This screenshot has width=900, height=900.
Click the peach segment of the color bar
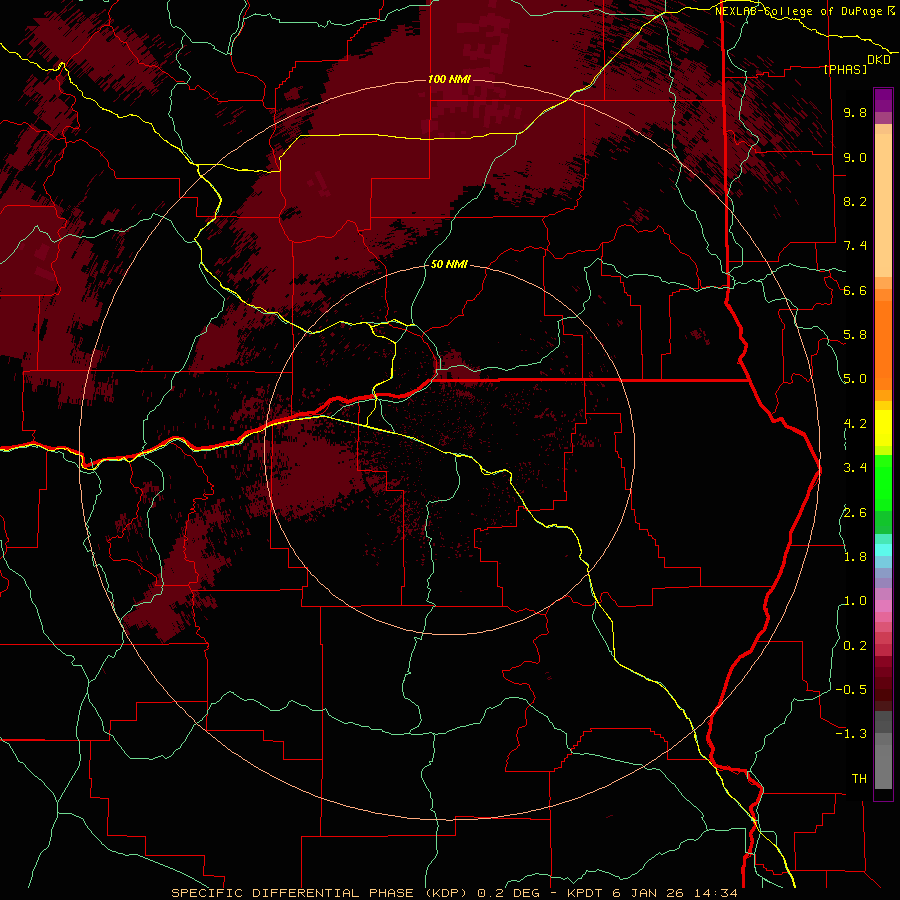click(x=883, y=205)
